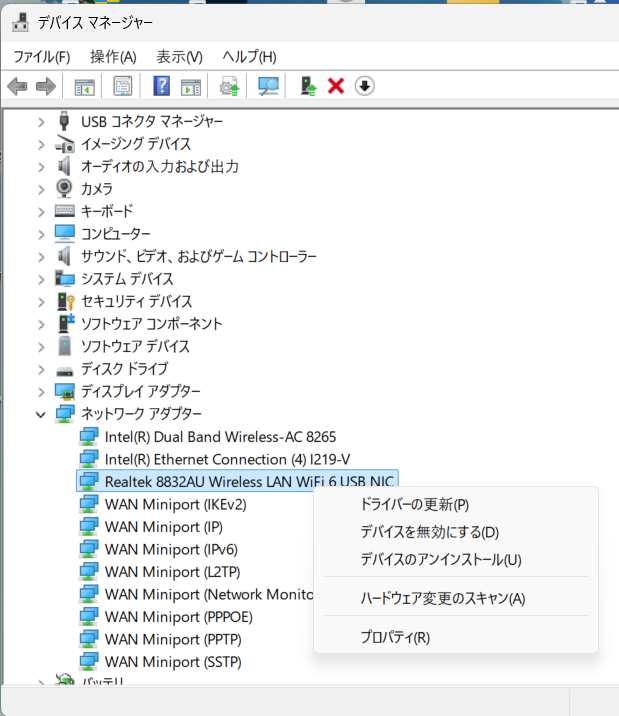Open the ヘルプ(H) menu
The height and width of the screenshot is (716, 619).
pos(249,57)
